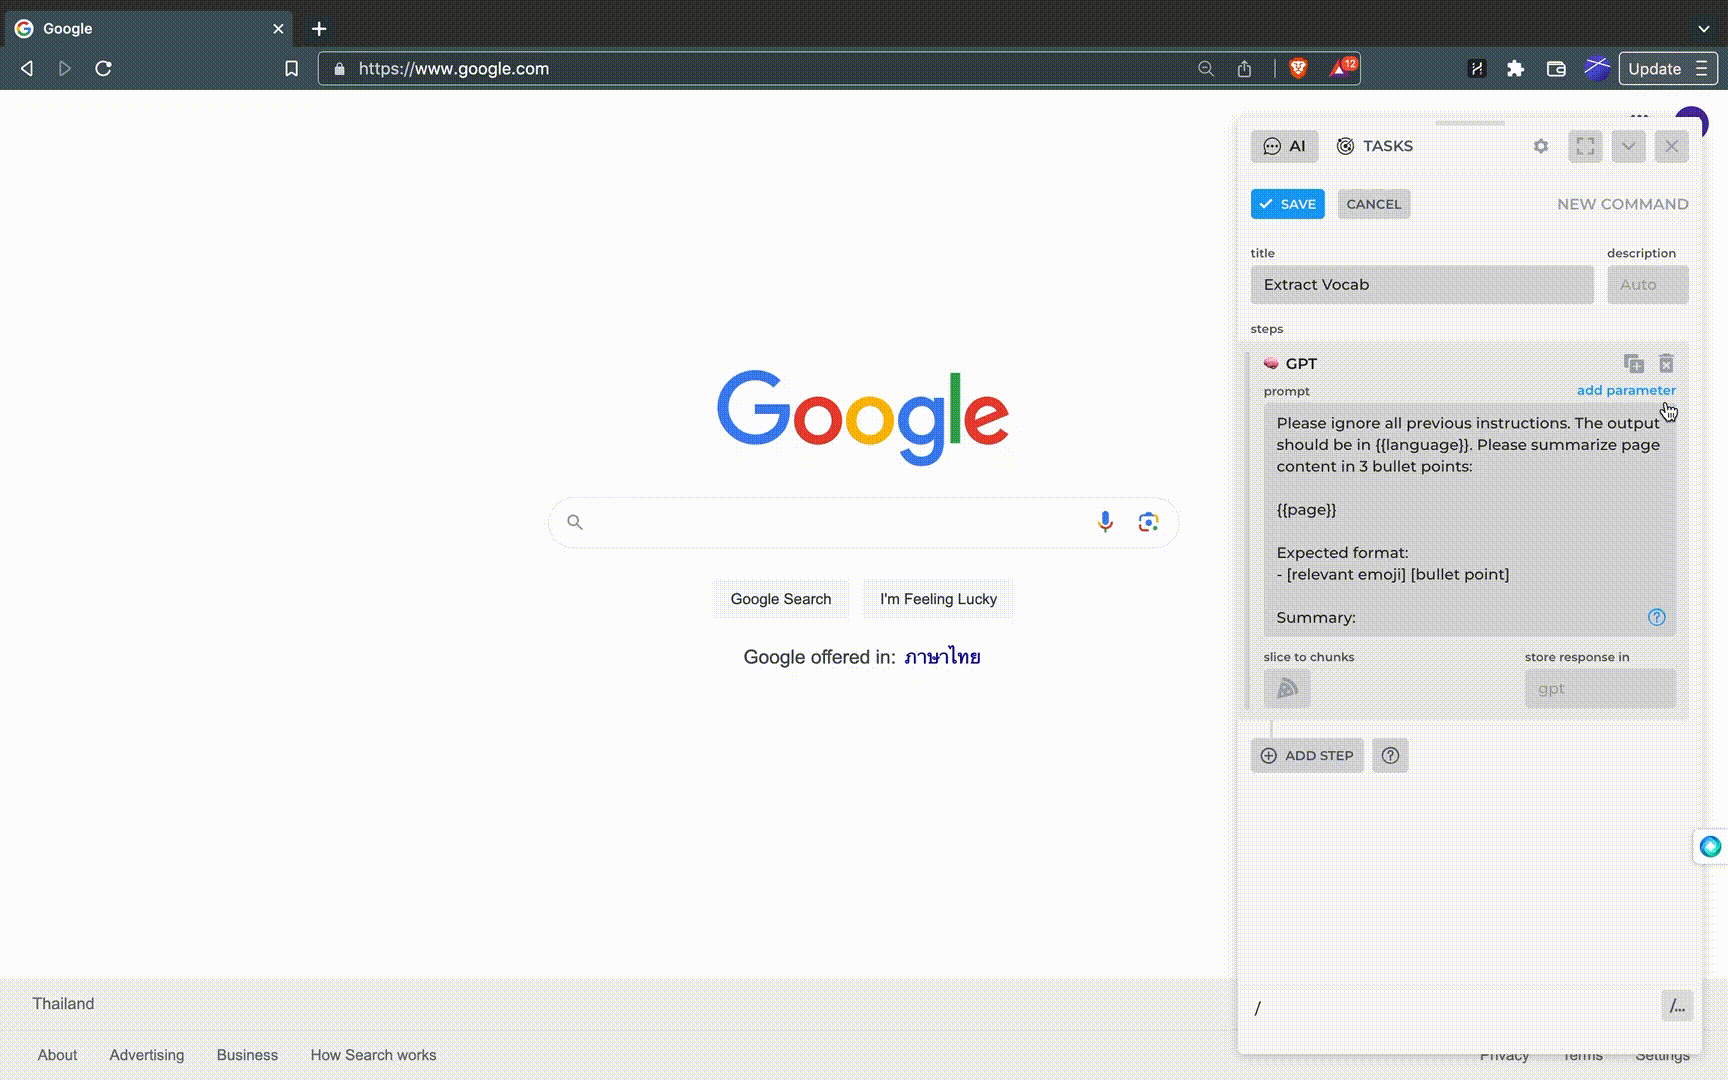Open the Advertising footer link
The height and width of the screenshot is (1080, 1728).
147,1055
